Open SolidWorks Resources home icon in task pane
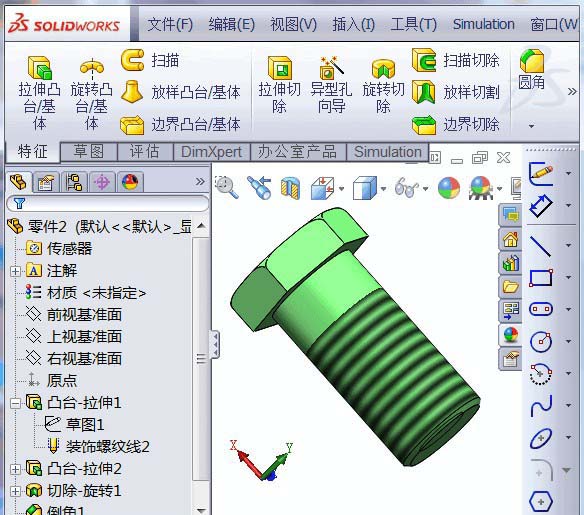 [511, 239]
